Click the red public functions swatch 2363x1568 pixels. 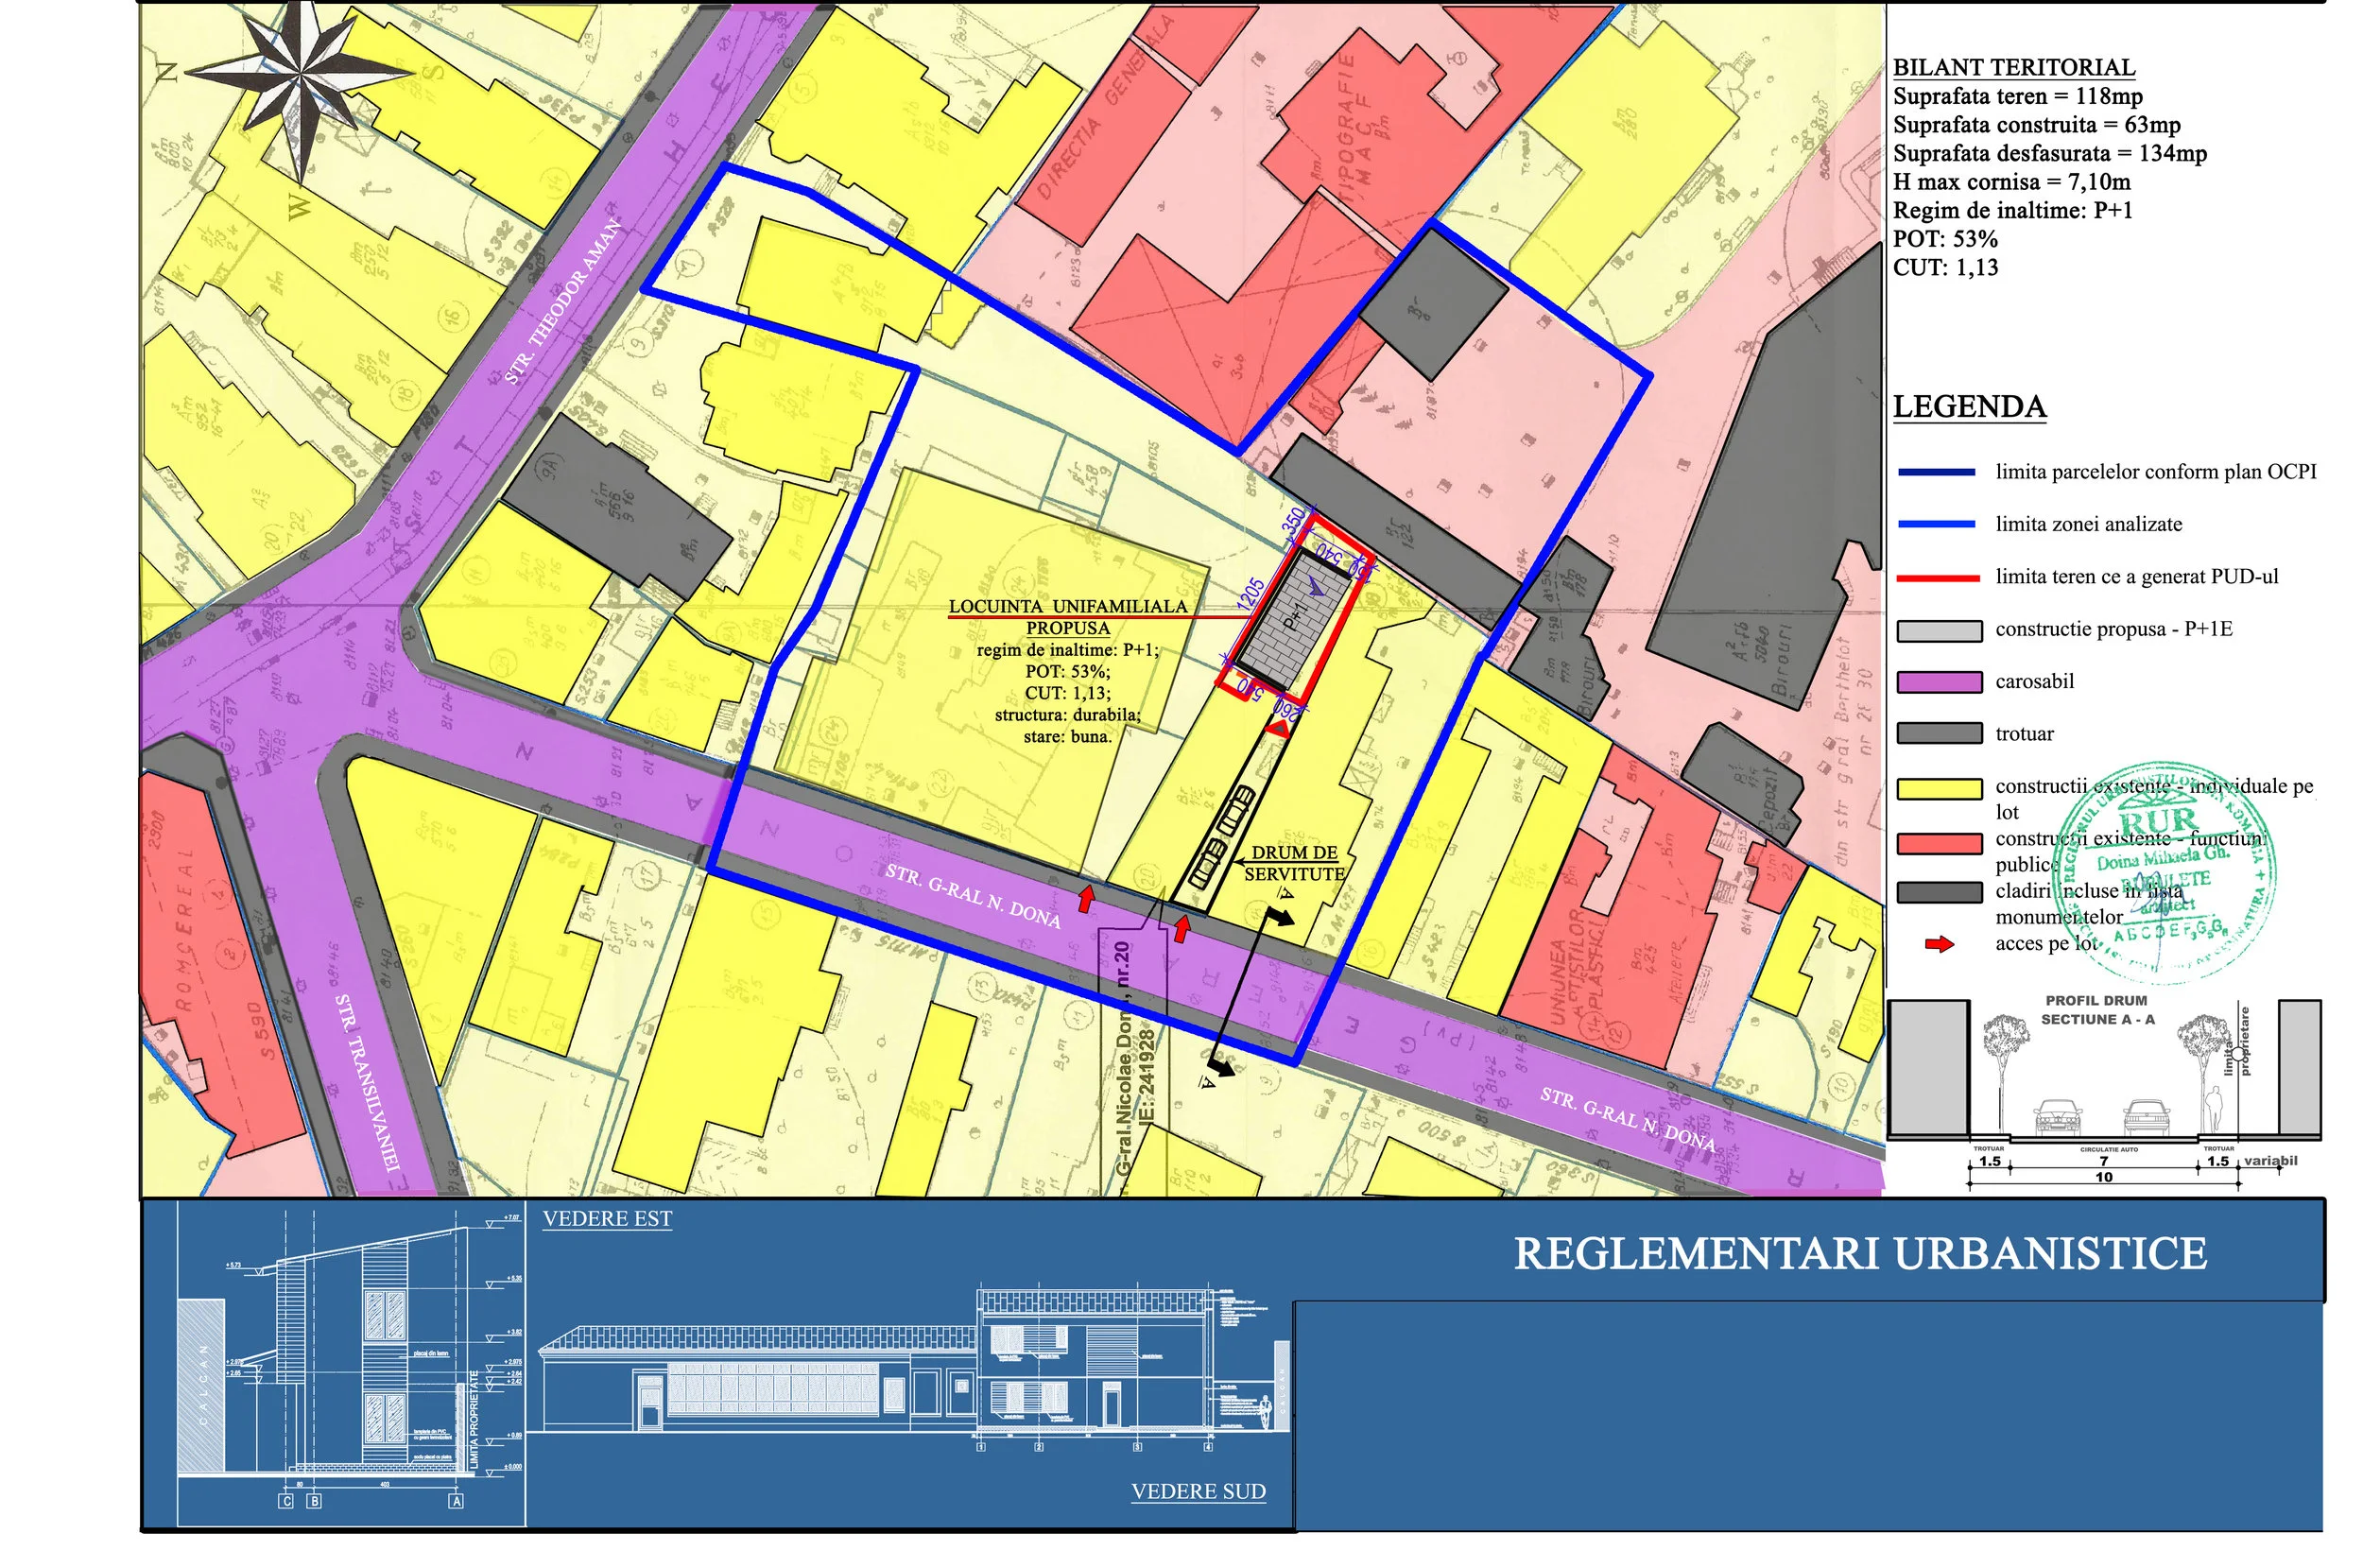[1939, 843]
